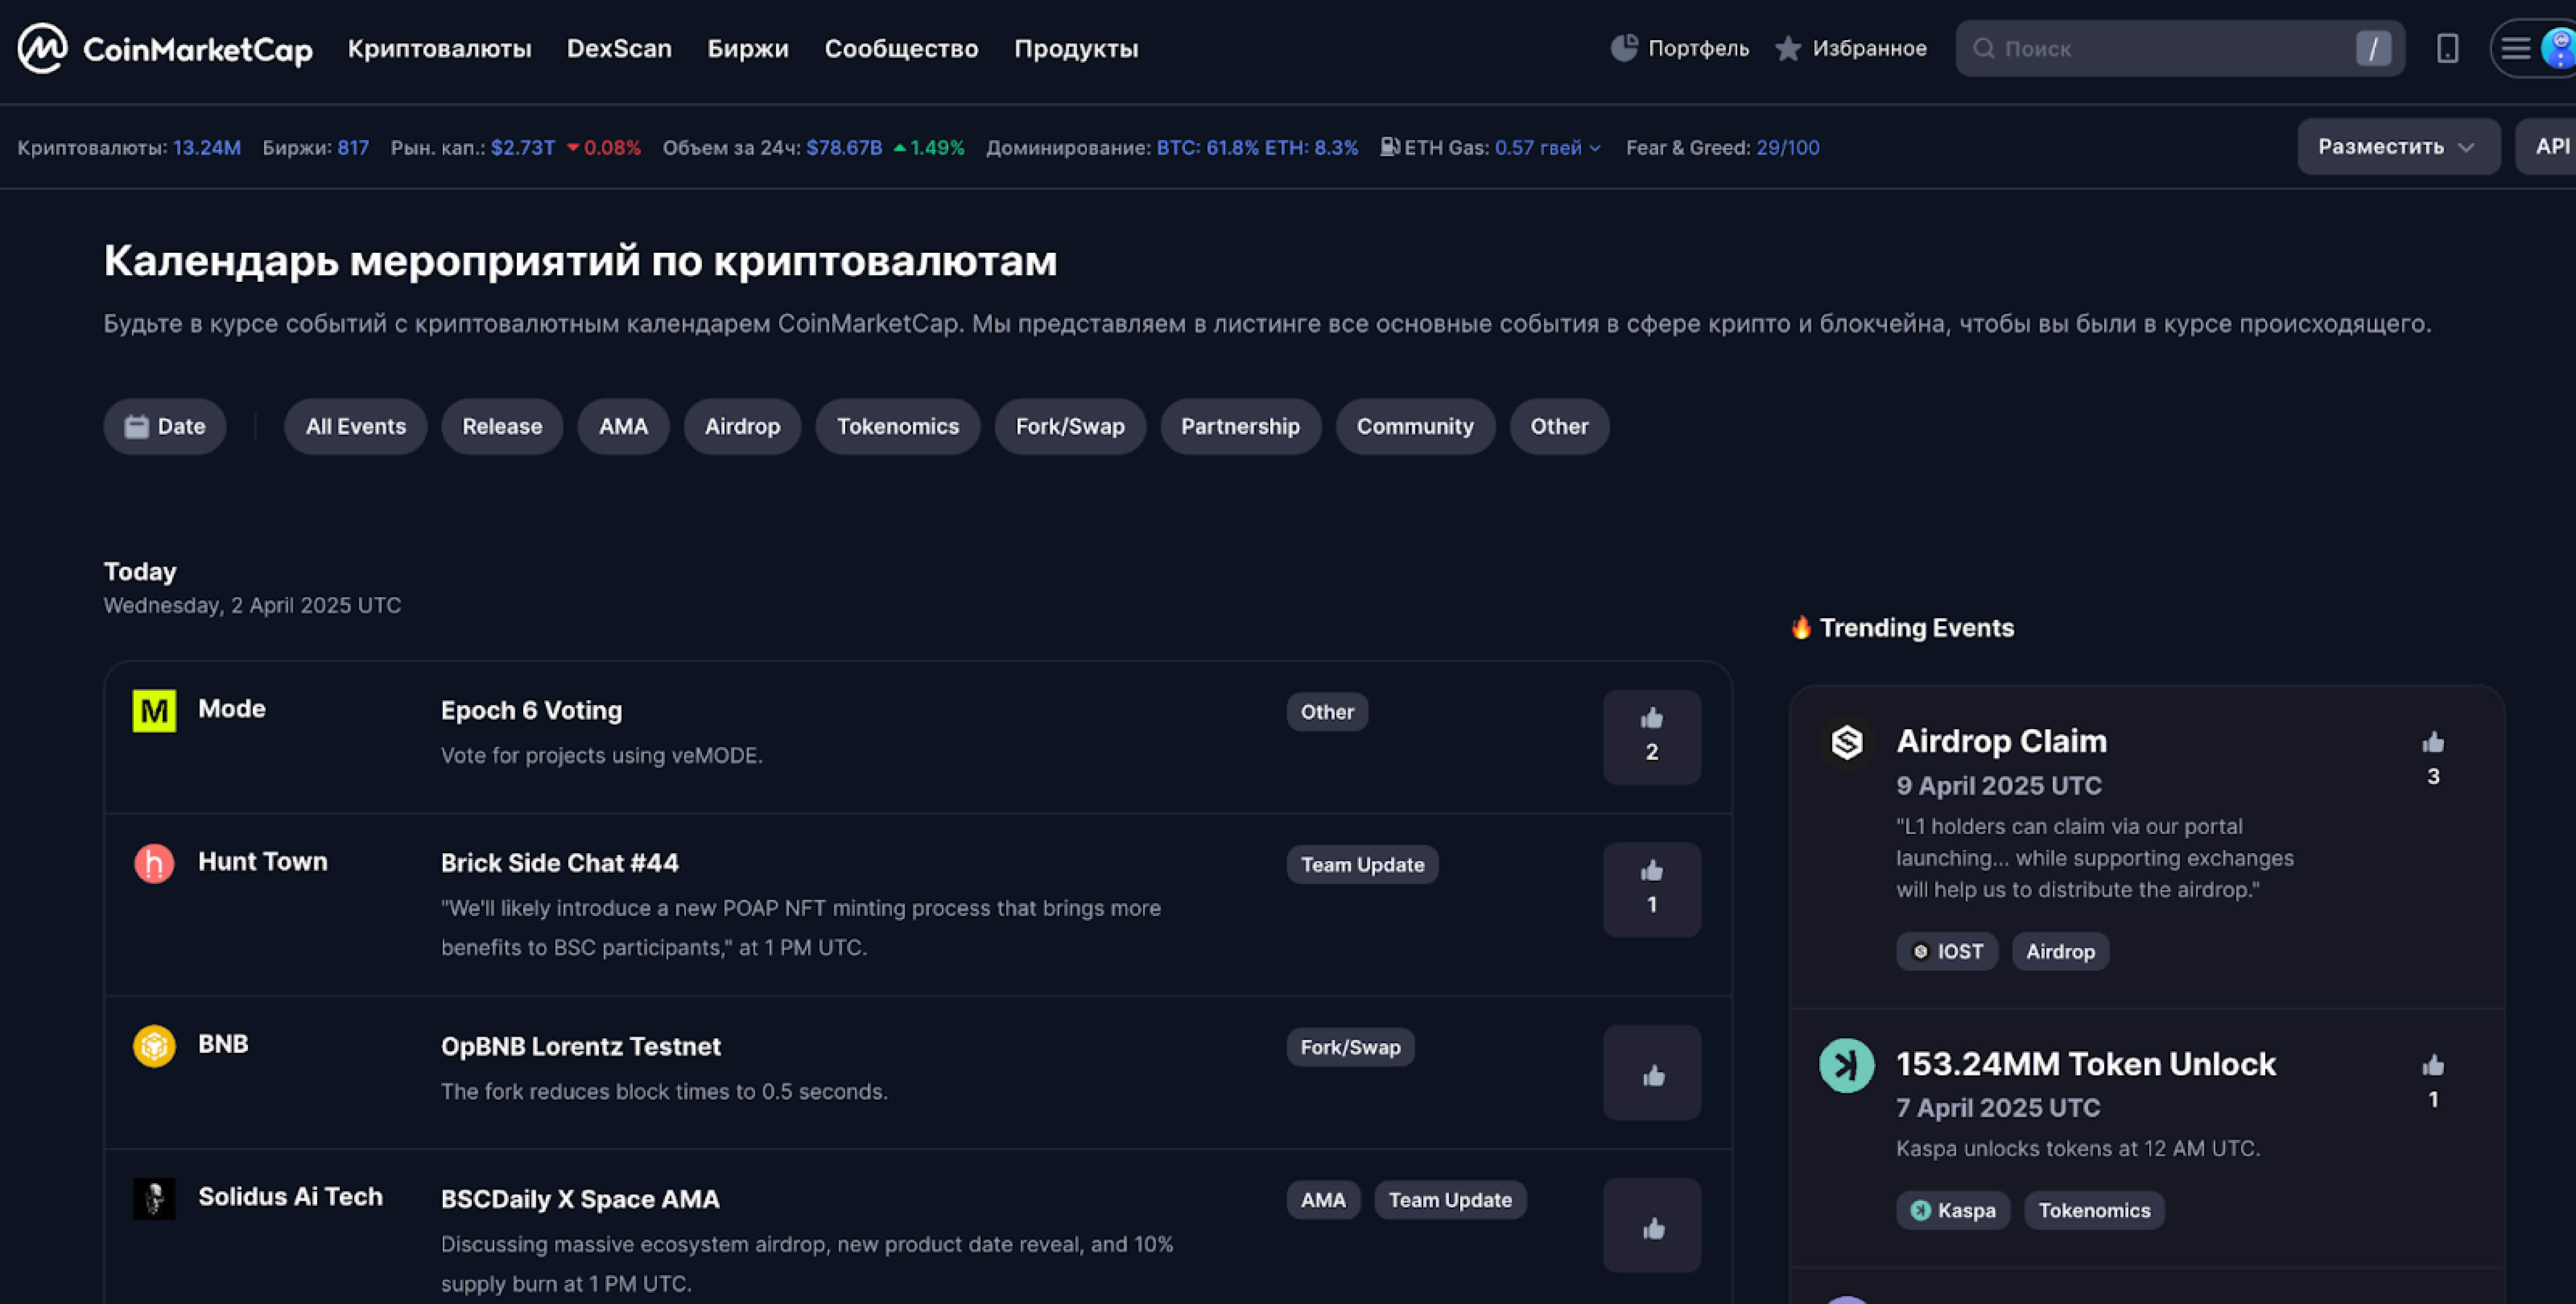The width and height of the screenshot is (2576, 1304).
Task: Click the Hunt Town coin logo
Action: 154,863
